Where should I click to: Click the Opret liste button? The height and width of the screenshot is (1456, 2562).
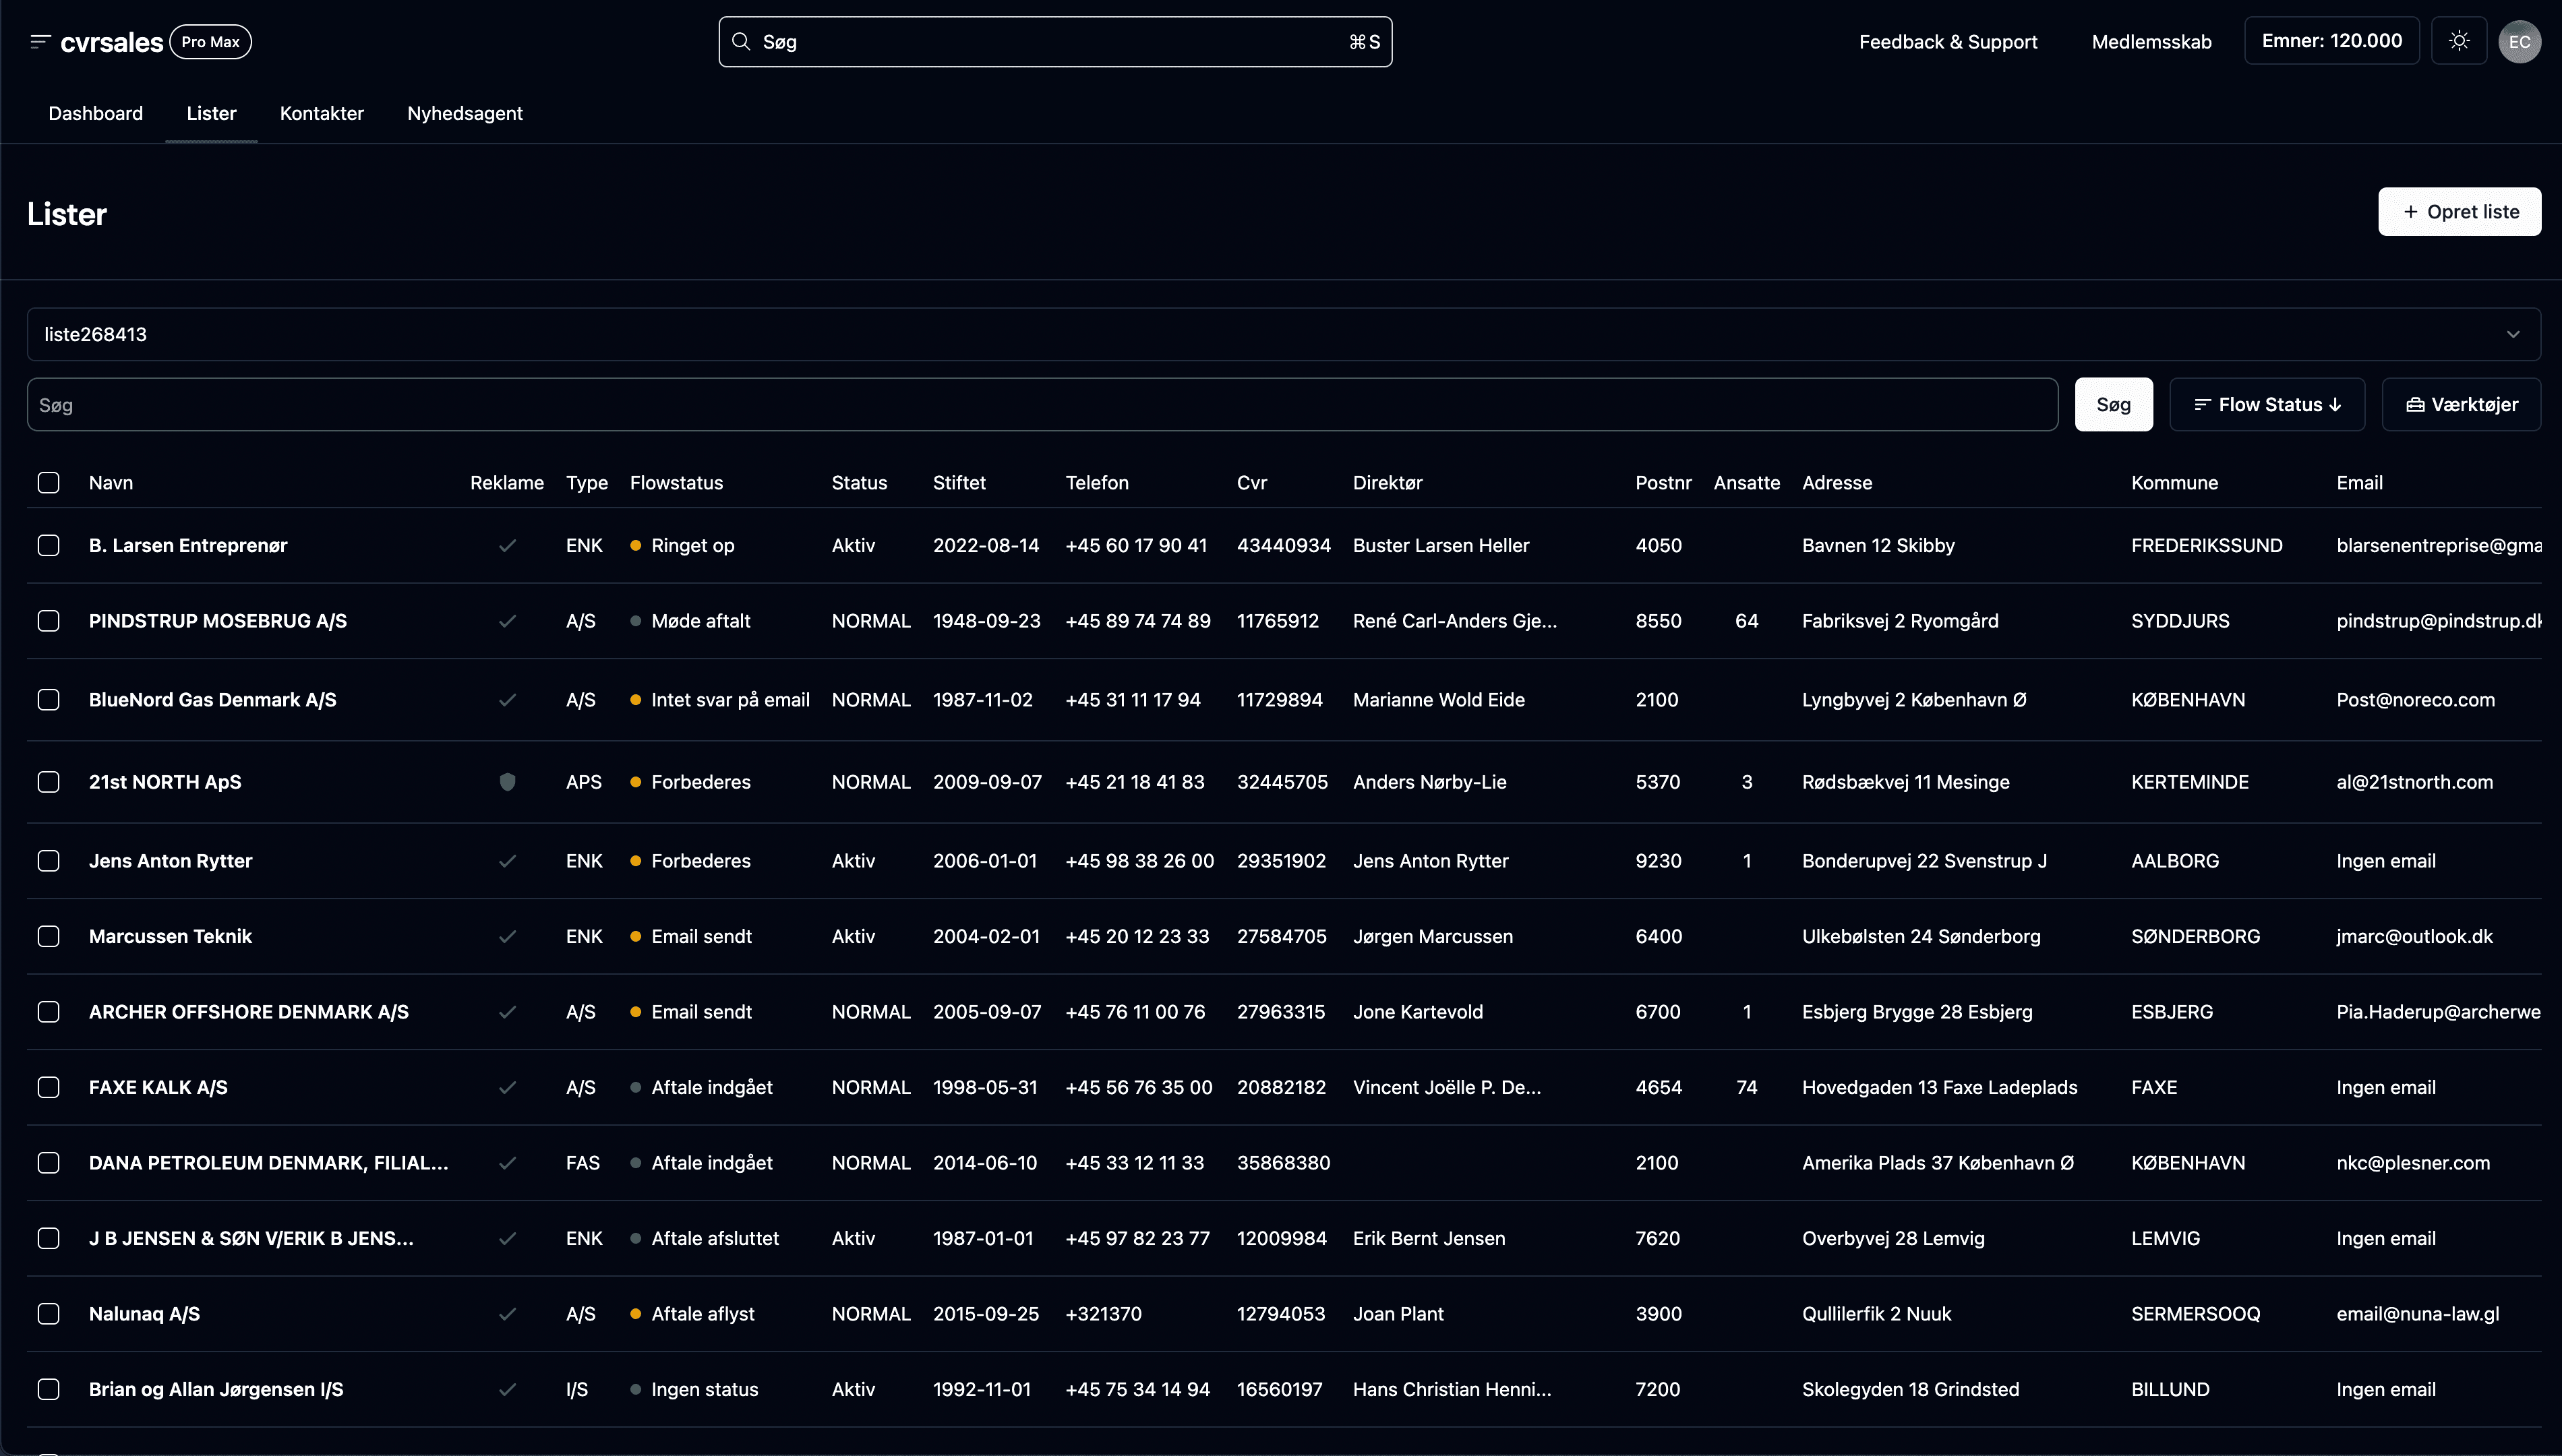pyautogui.click(x=2459, y=212)
